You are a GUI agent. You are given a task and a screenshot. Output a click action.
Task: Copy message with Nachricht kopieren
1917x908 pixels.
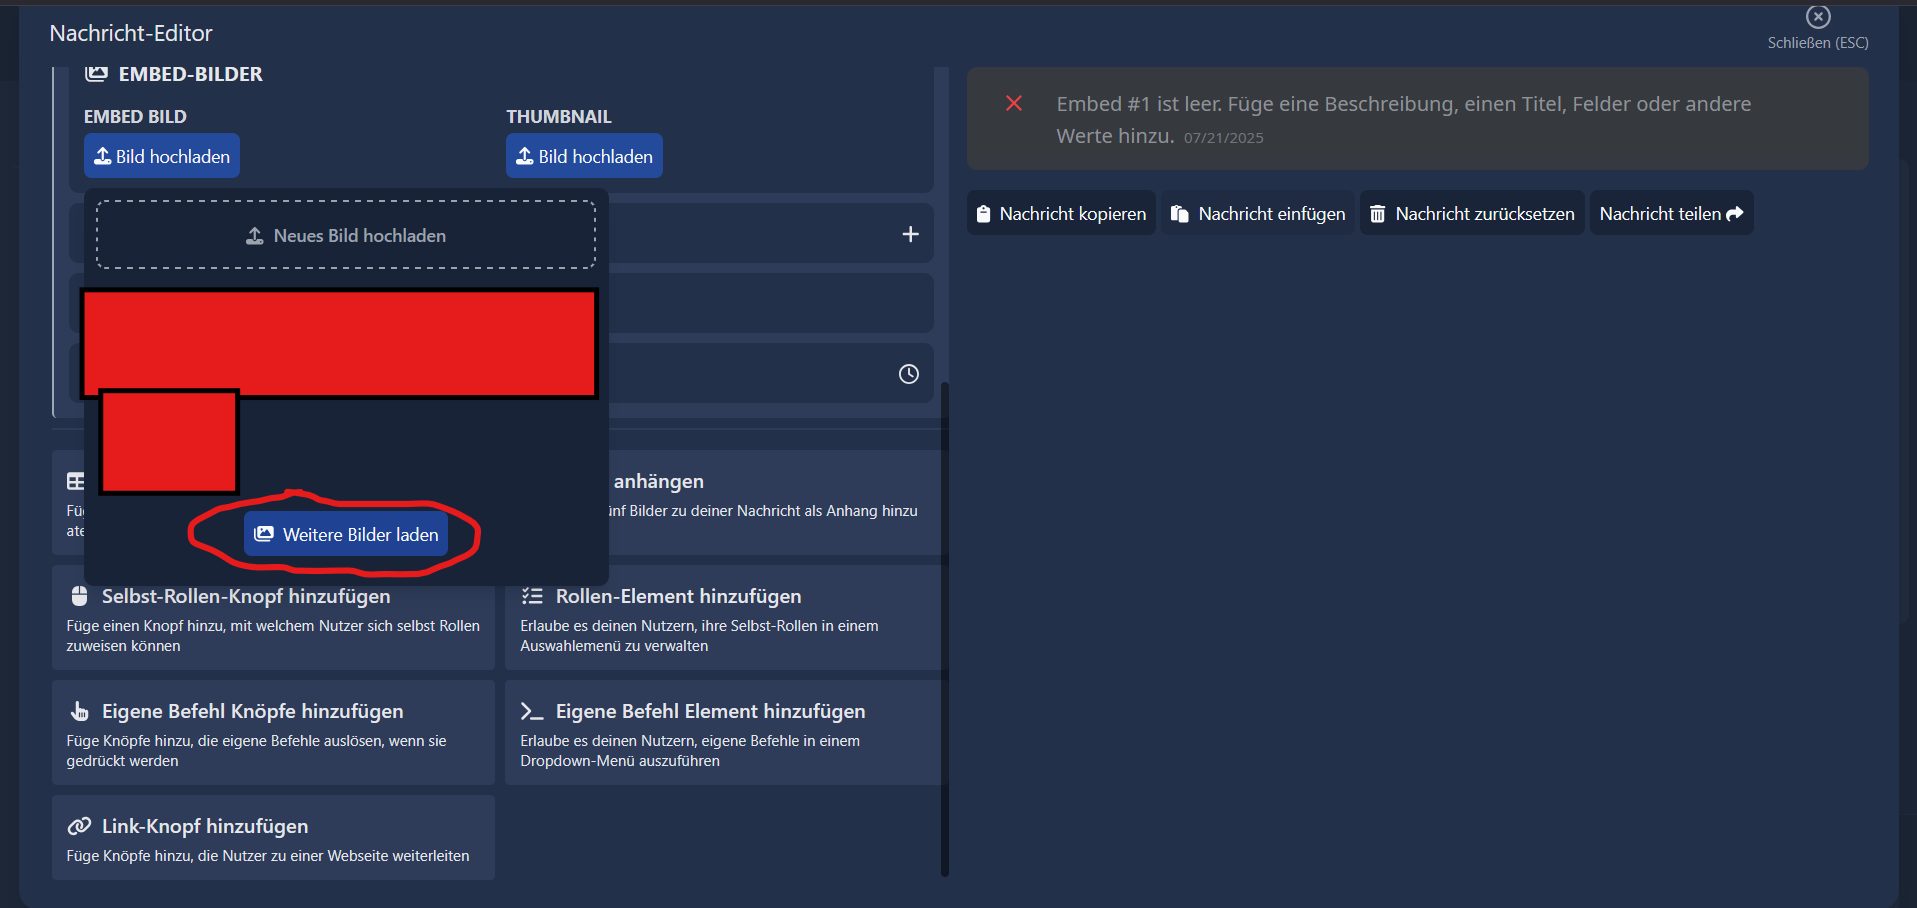click(1061, 214)
